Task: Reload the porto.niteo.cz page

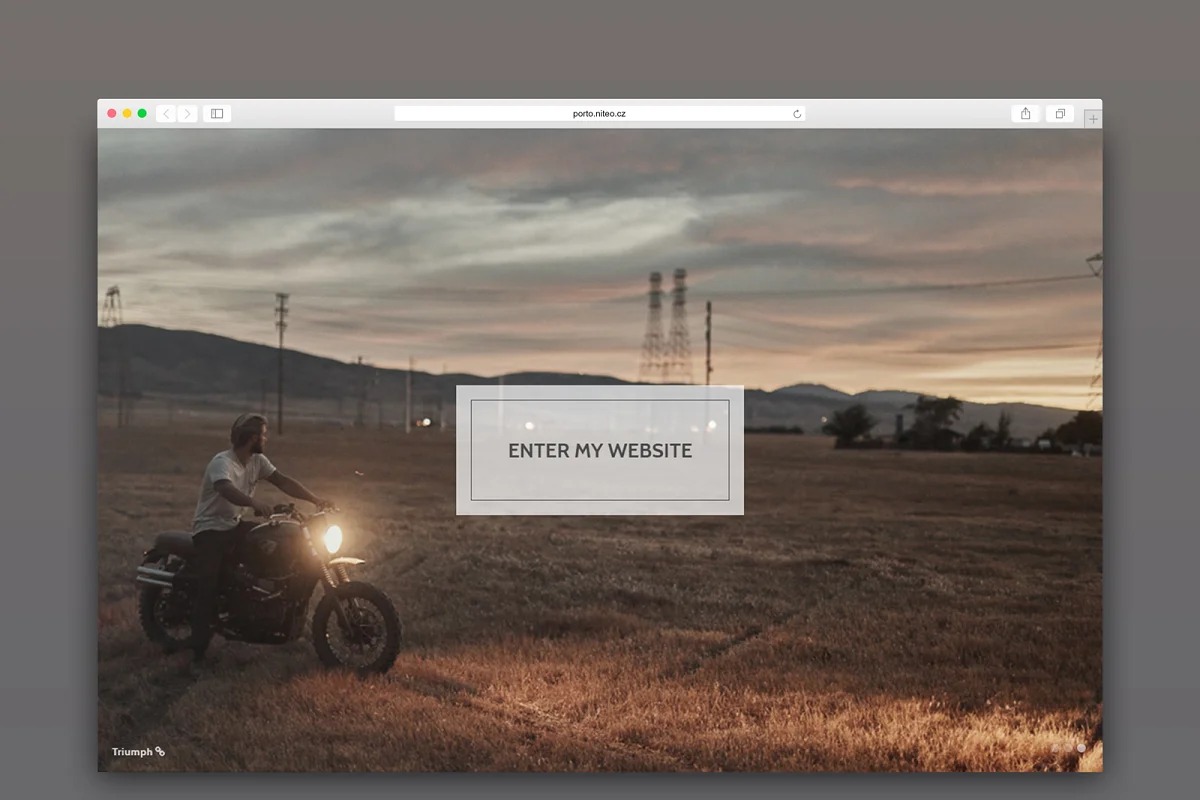Action: pos(797,114)
